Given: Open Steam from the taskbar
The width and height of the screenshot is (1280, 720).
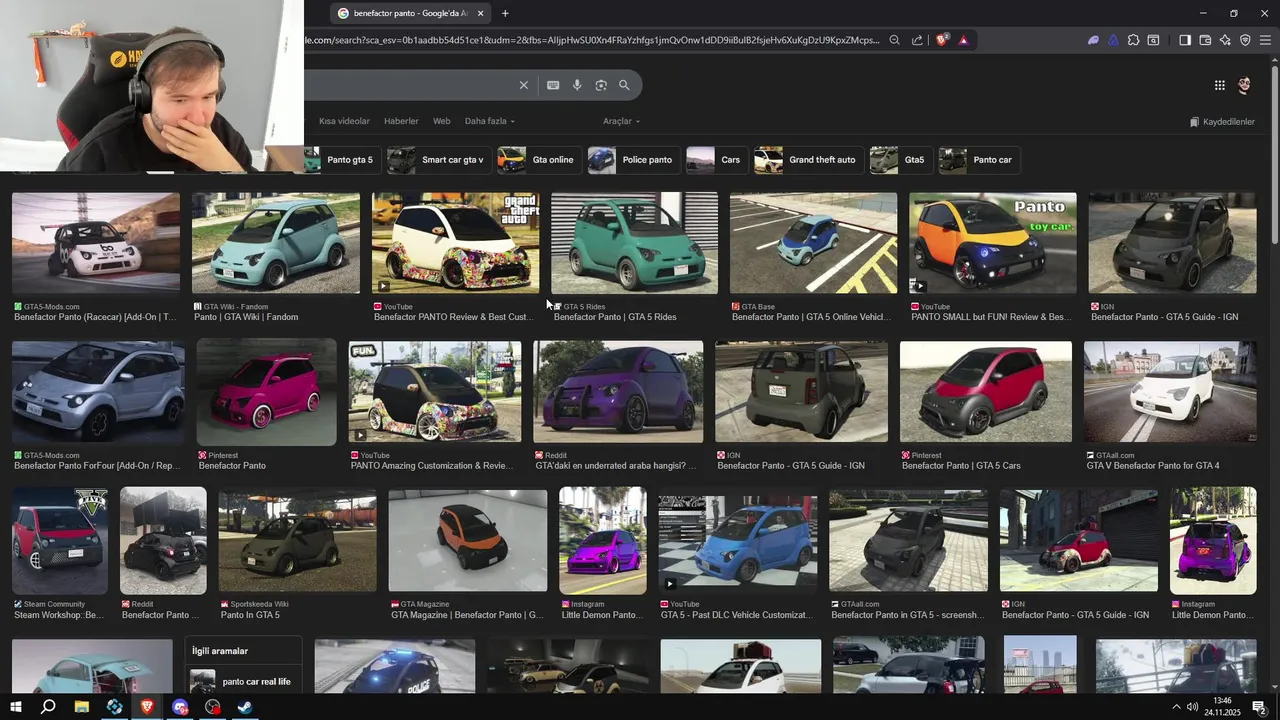Looking at the screenshot, I should [245, 707].
